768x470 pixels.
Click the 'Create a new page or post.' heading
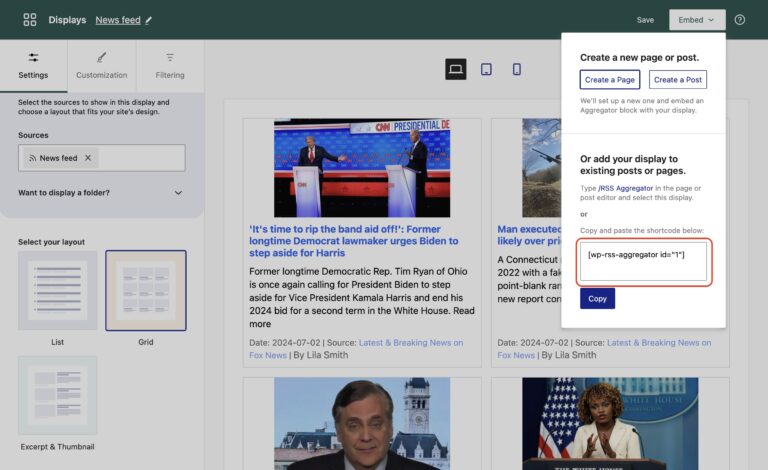639,57
